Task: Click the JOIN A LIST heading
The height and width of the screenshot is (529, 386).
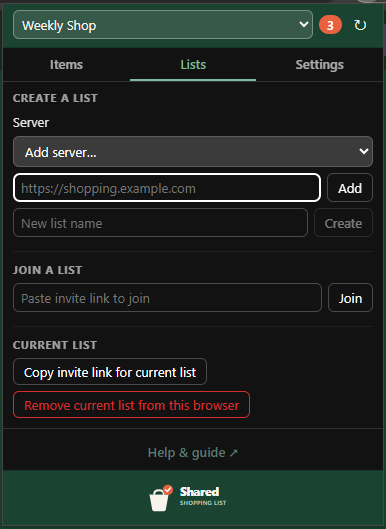Action: [x=48, y=270]
